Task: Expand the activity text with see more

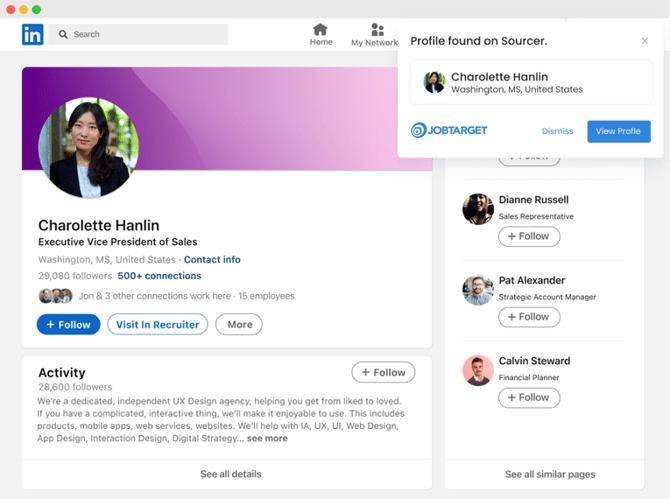Action: 267,438
